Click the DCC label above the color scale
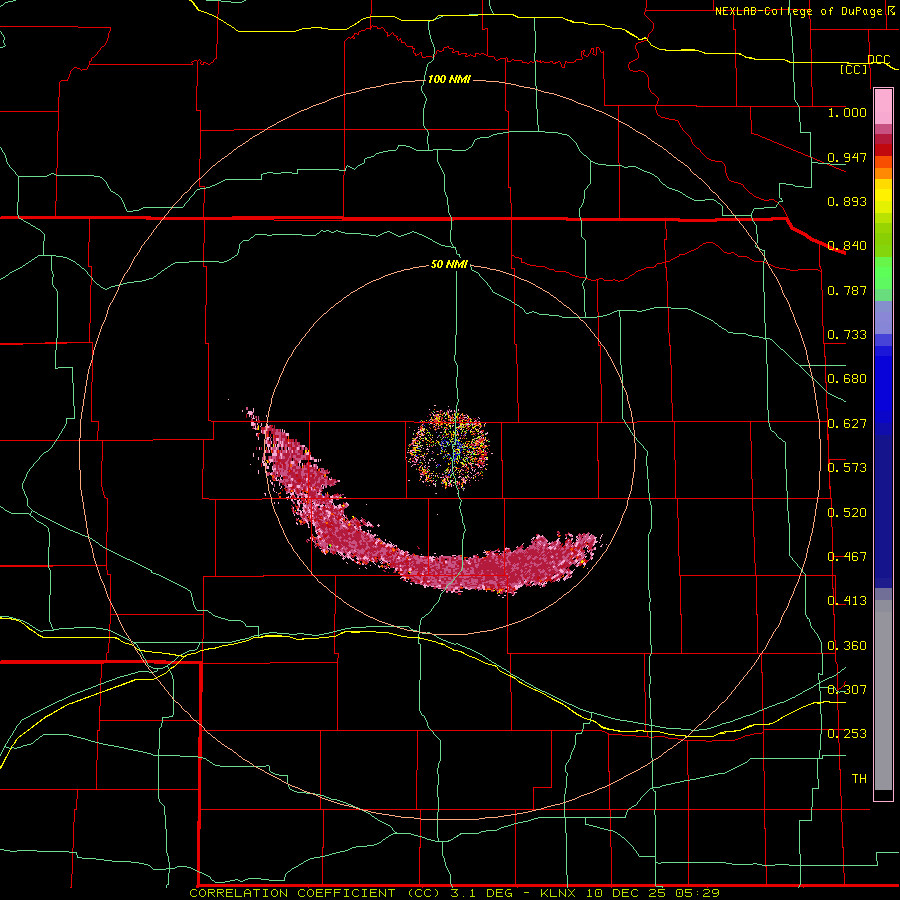This screenshot has width=900, height=900. (x=878, y=59)
